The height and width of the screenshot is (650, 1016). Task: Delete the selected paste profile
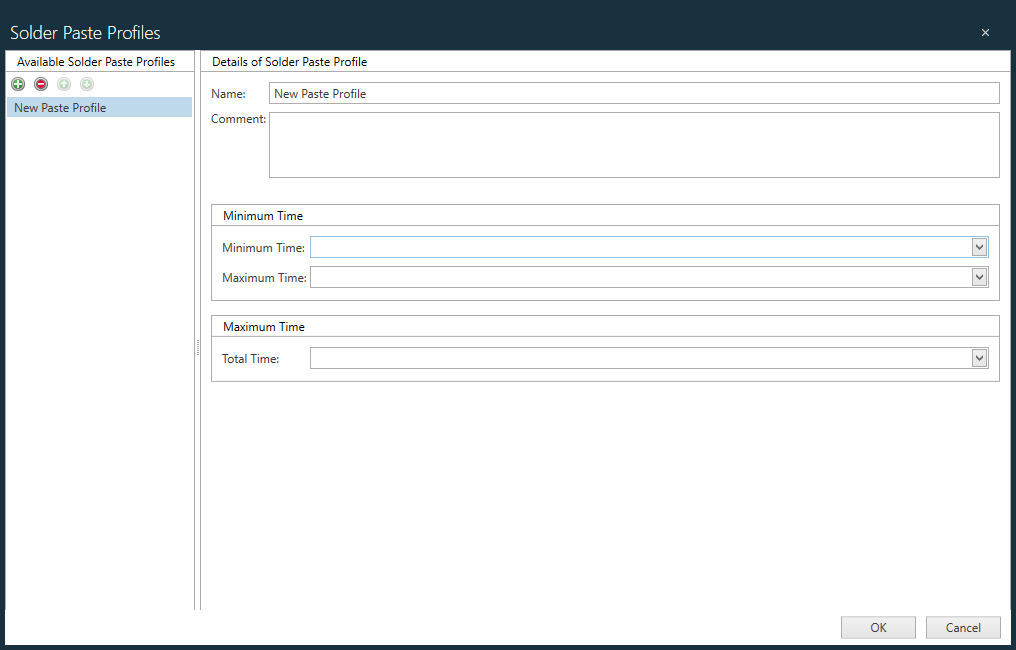point(40,84)
